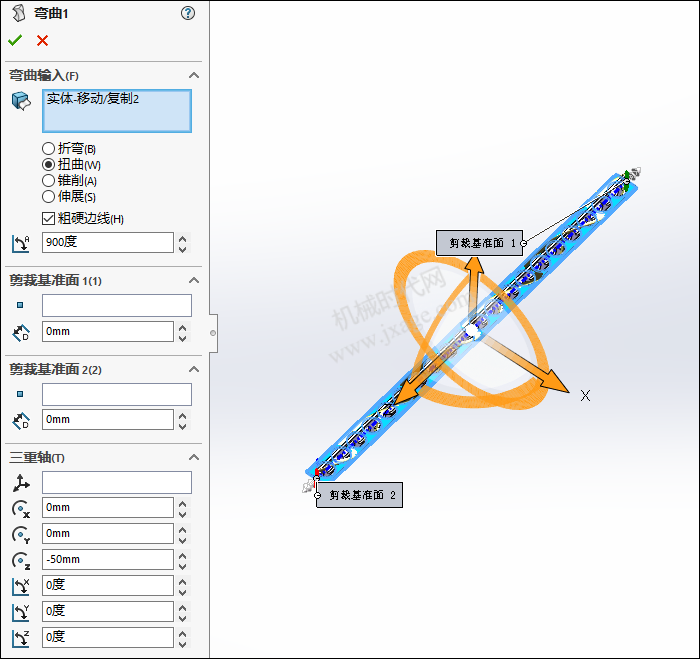The image size is (700, 659).
Task: Select the 锥削(A) tapering radio button
Action: tap(48, 180)
